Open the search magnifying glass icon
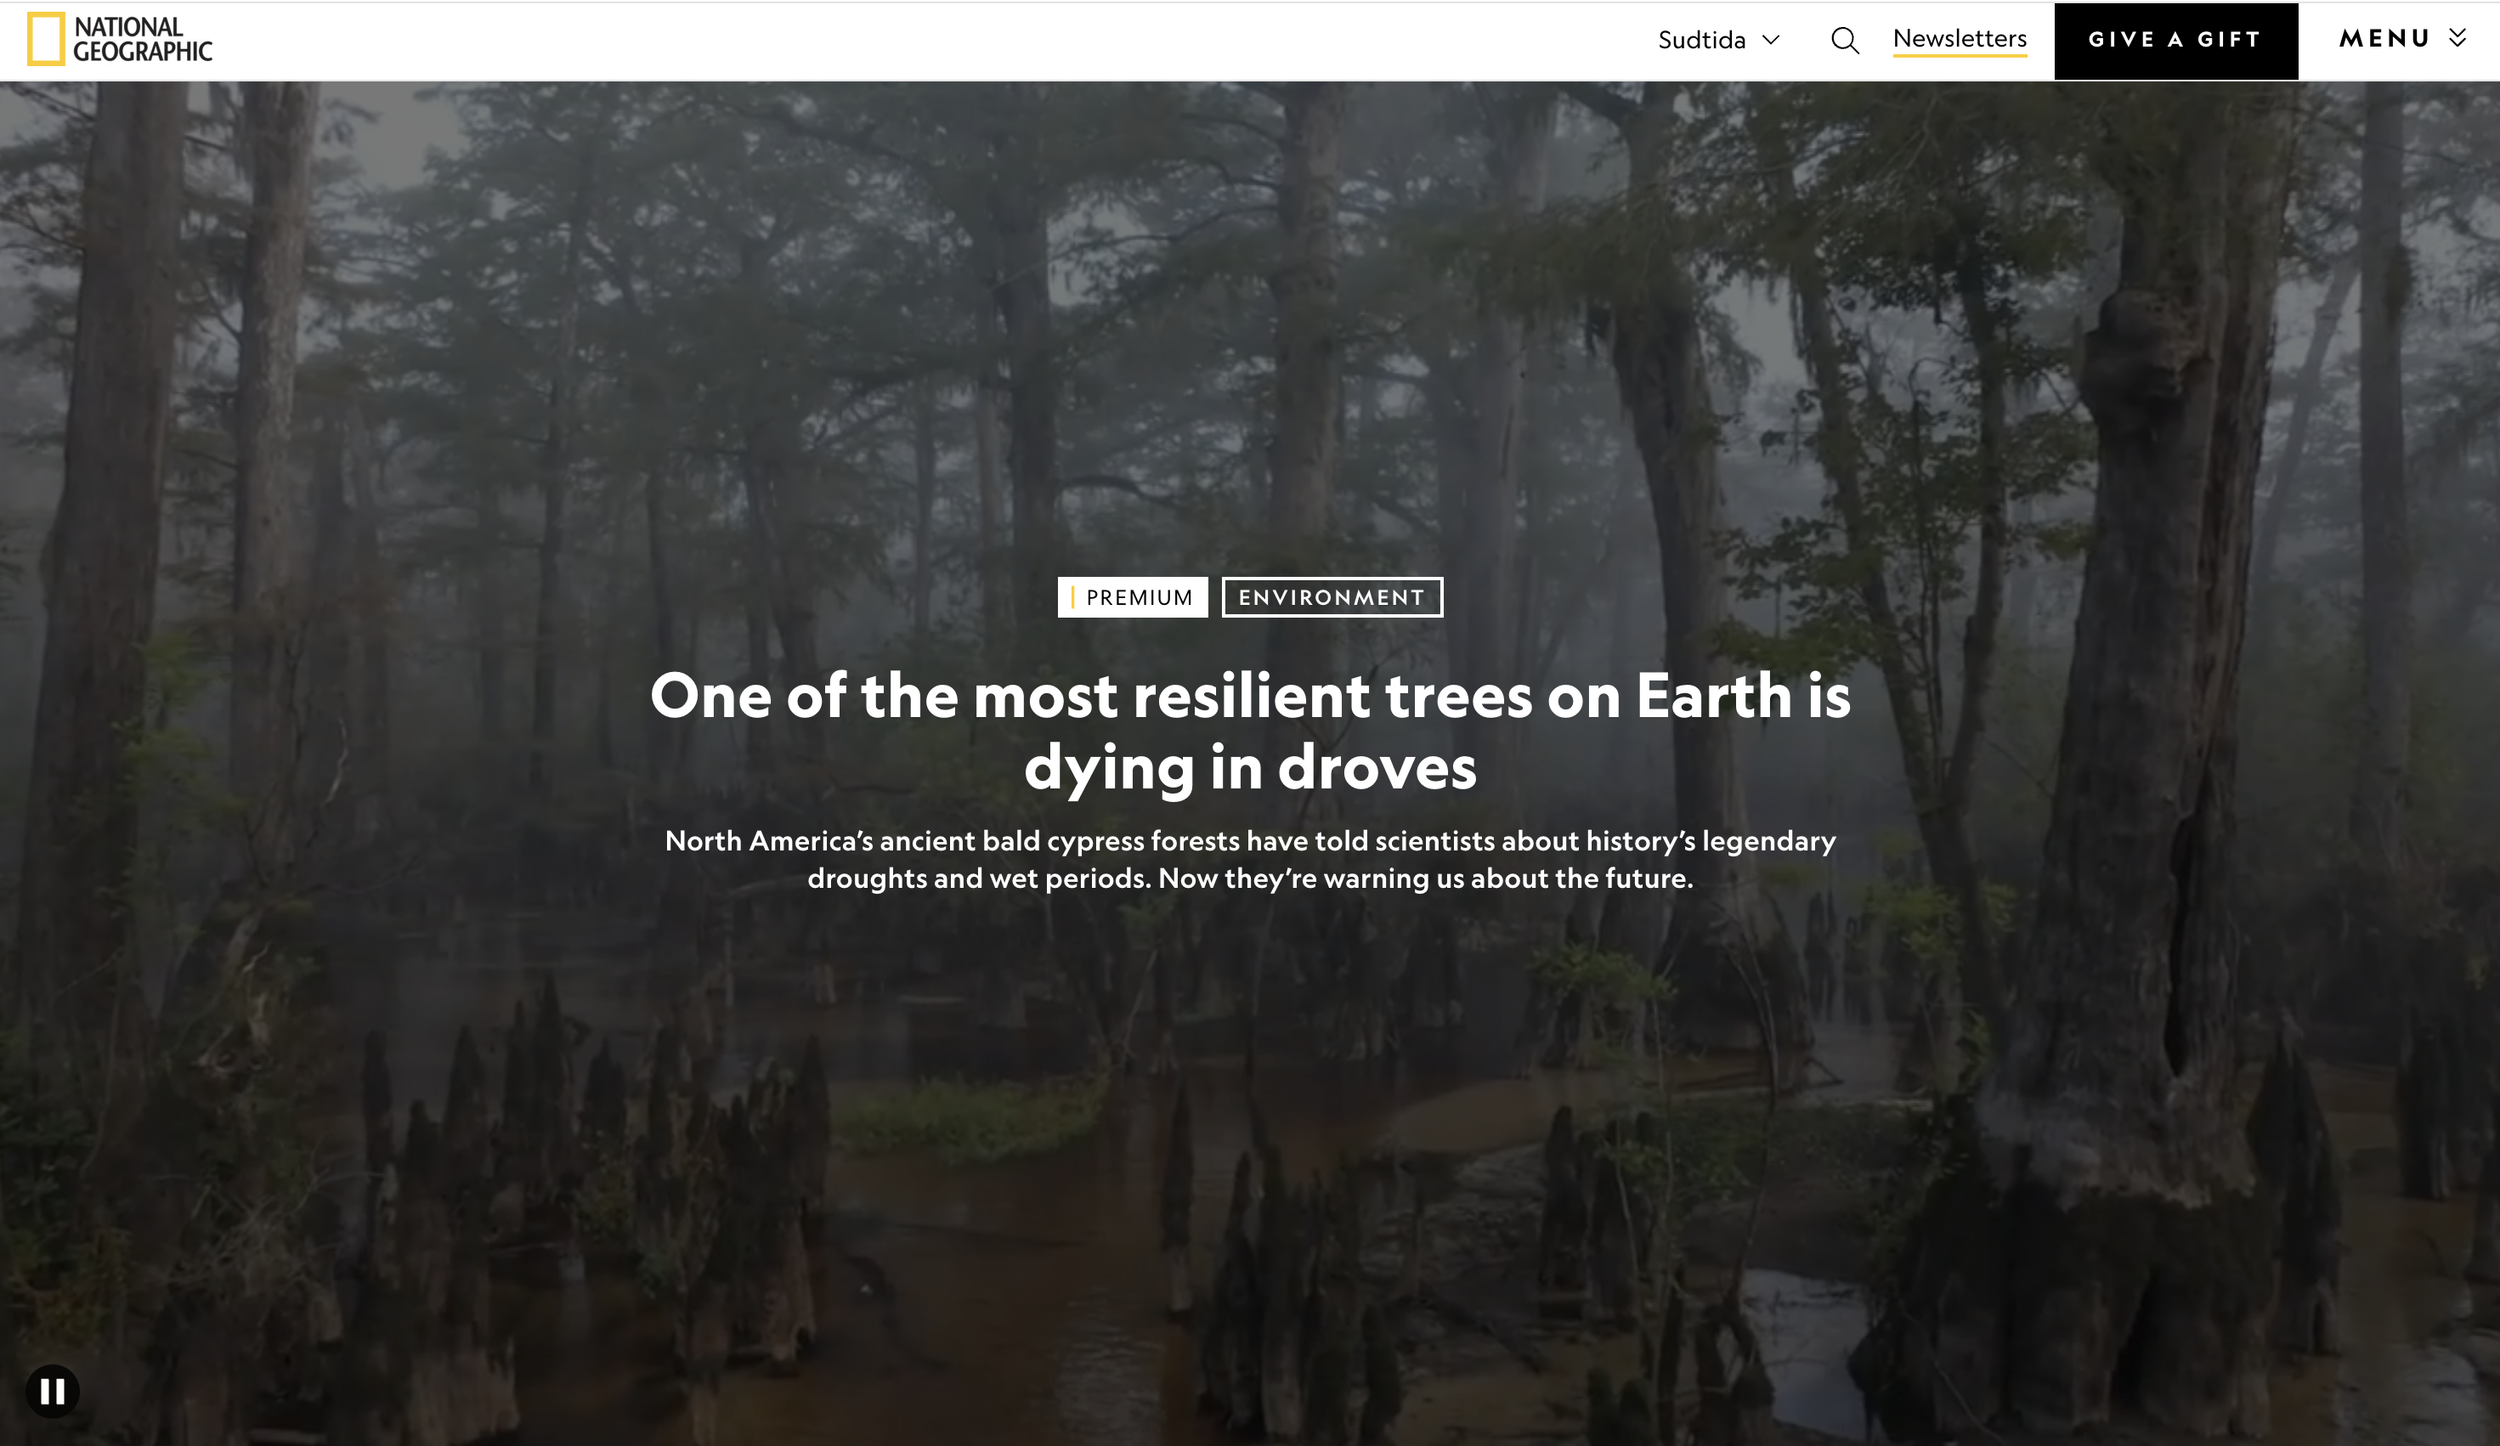The image size is (2500, 1446). click(x=1844, y=40)
